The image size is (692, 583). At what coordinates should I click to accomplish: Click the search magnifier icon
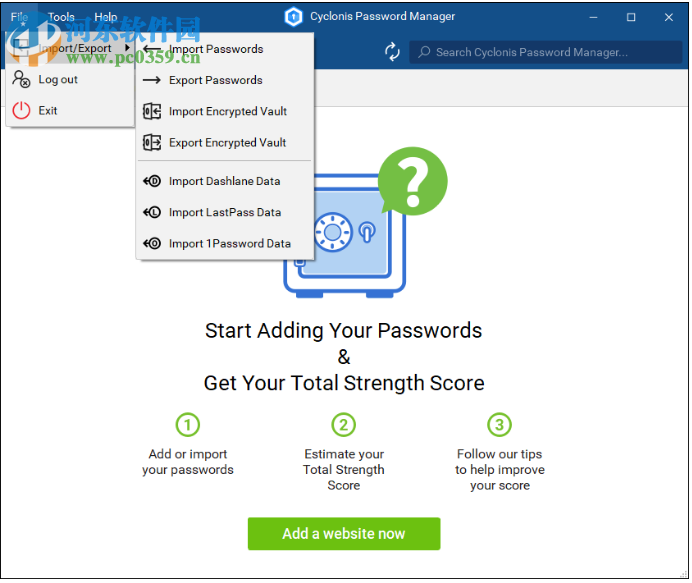tap(424, 52)
